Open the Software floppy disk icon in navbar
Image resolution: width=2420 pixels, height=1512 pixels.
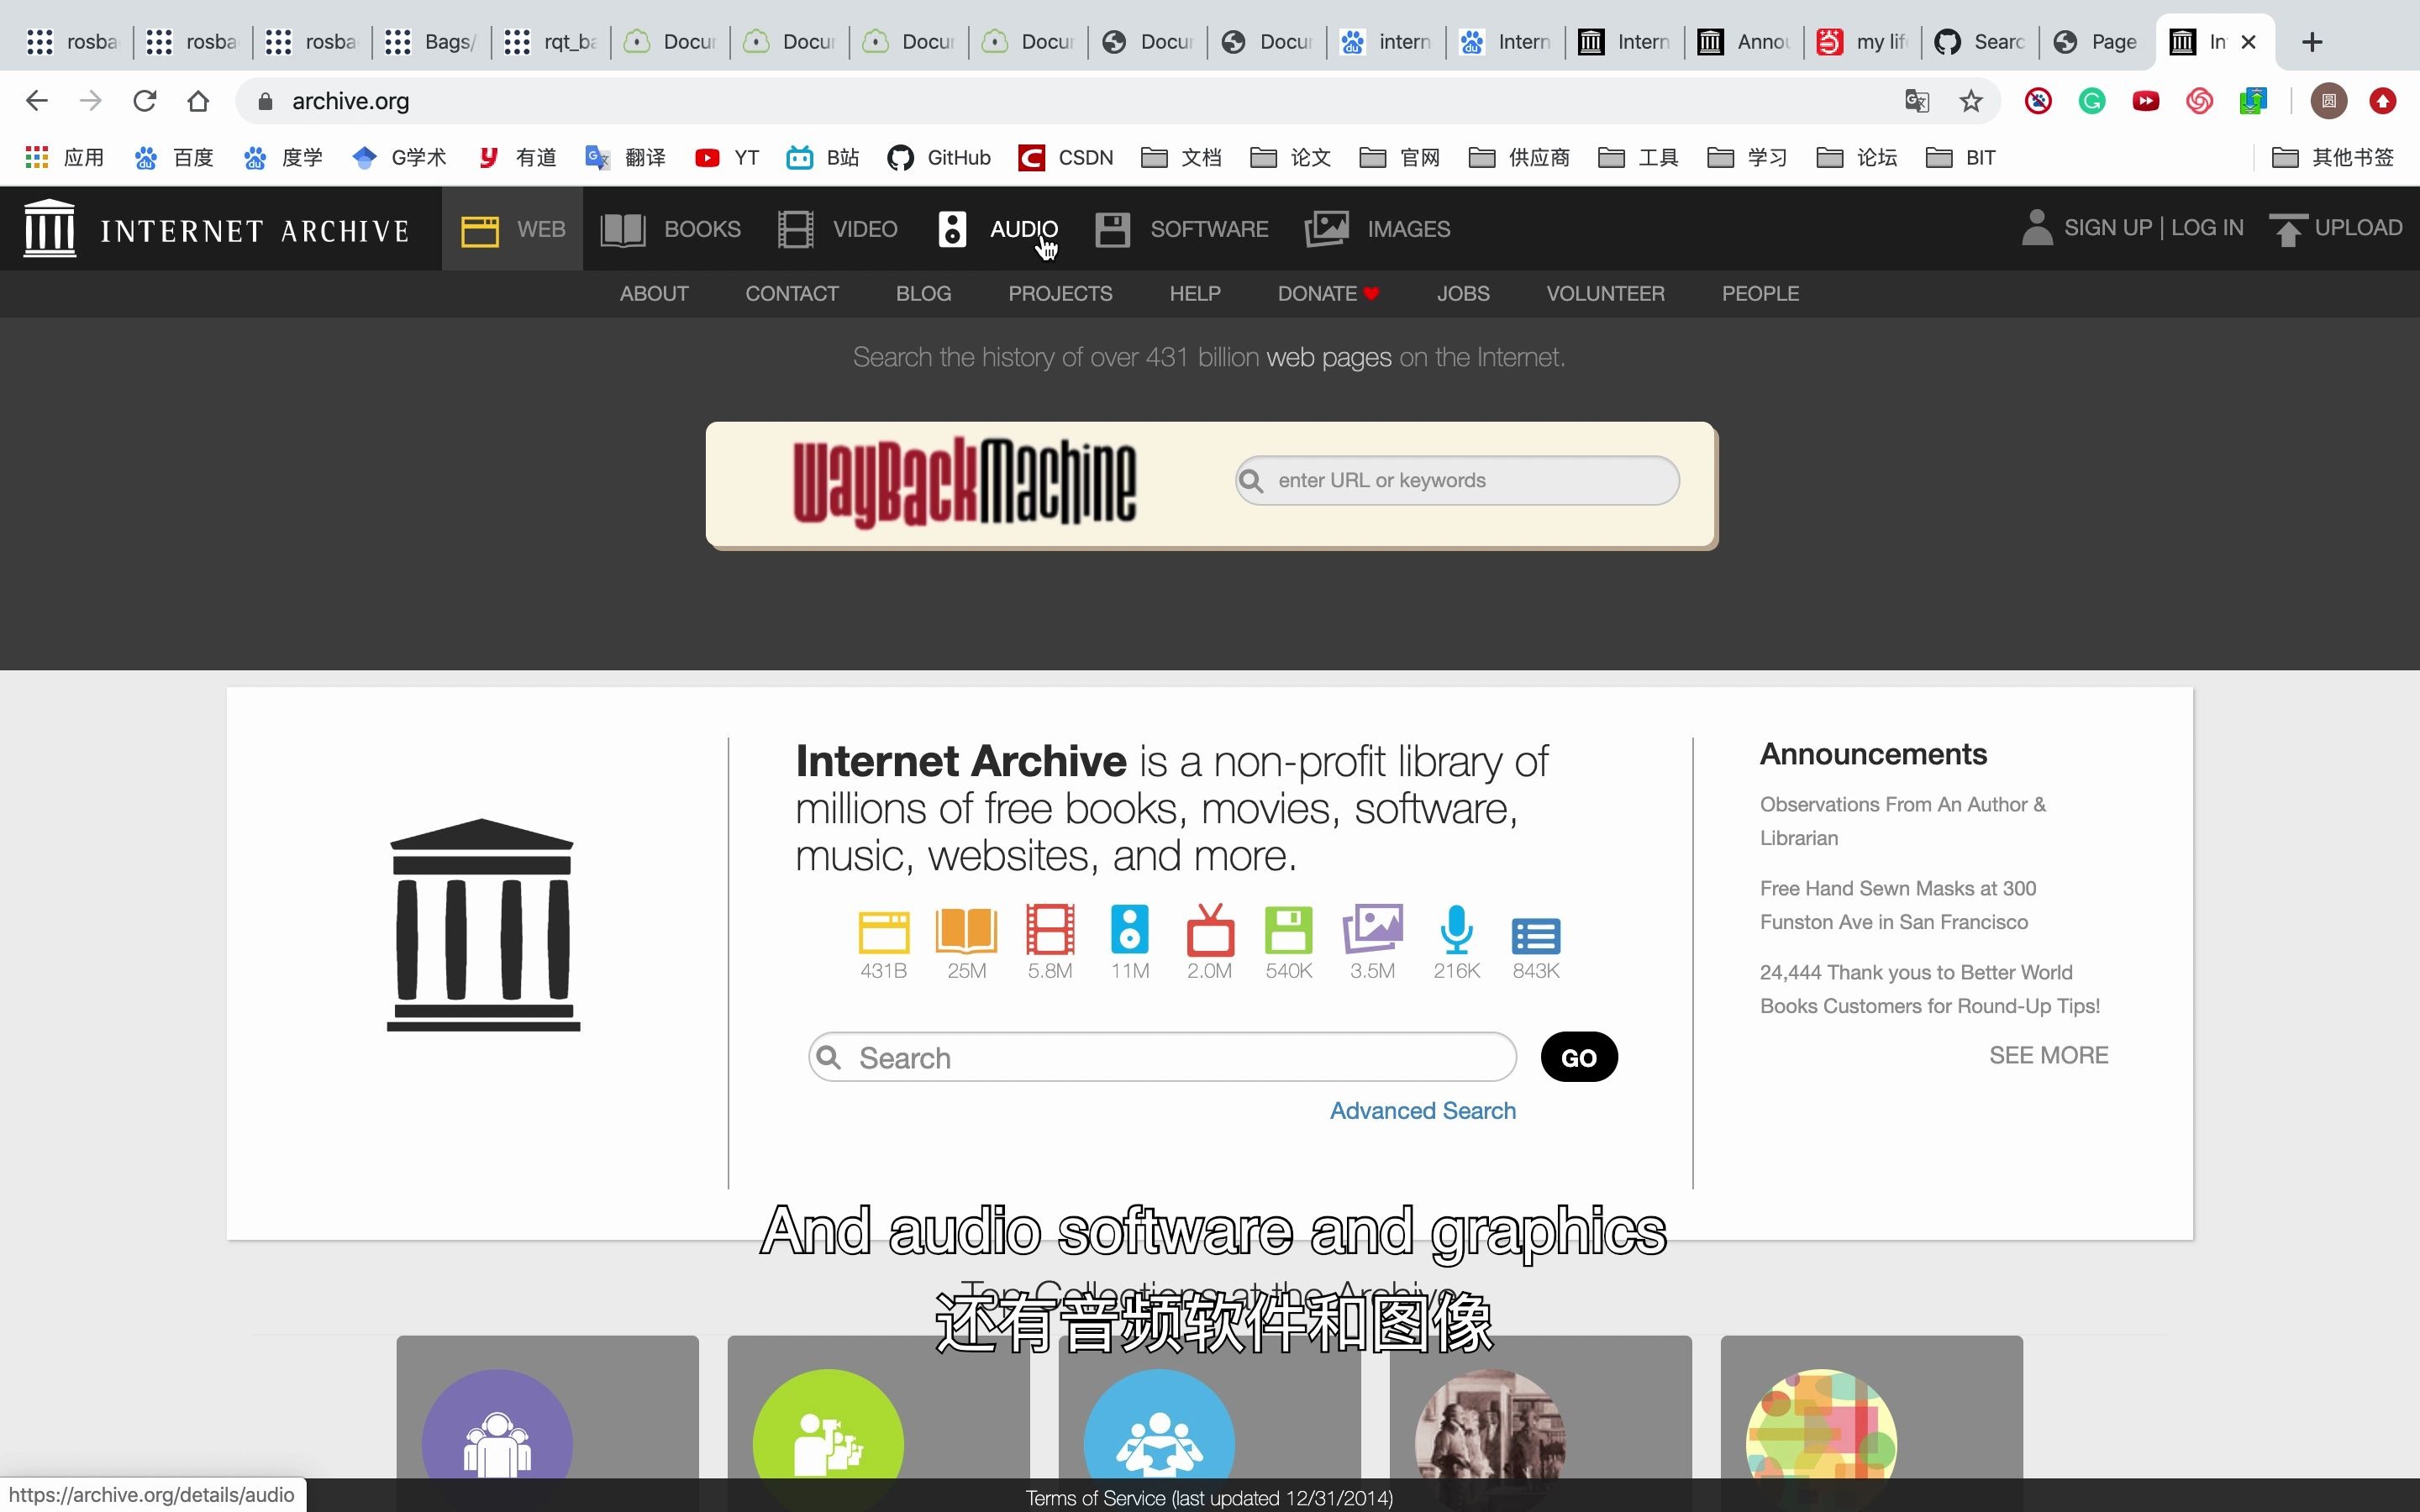point(1112,229)
